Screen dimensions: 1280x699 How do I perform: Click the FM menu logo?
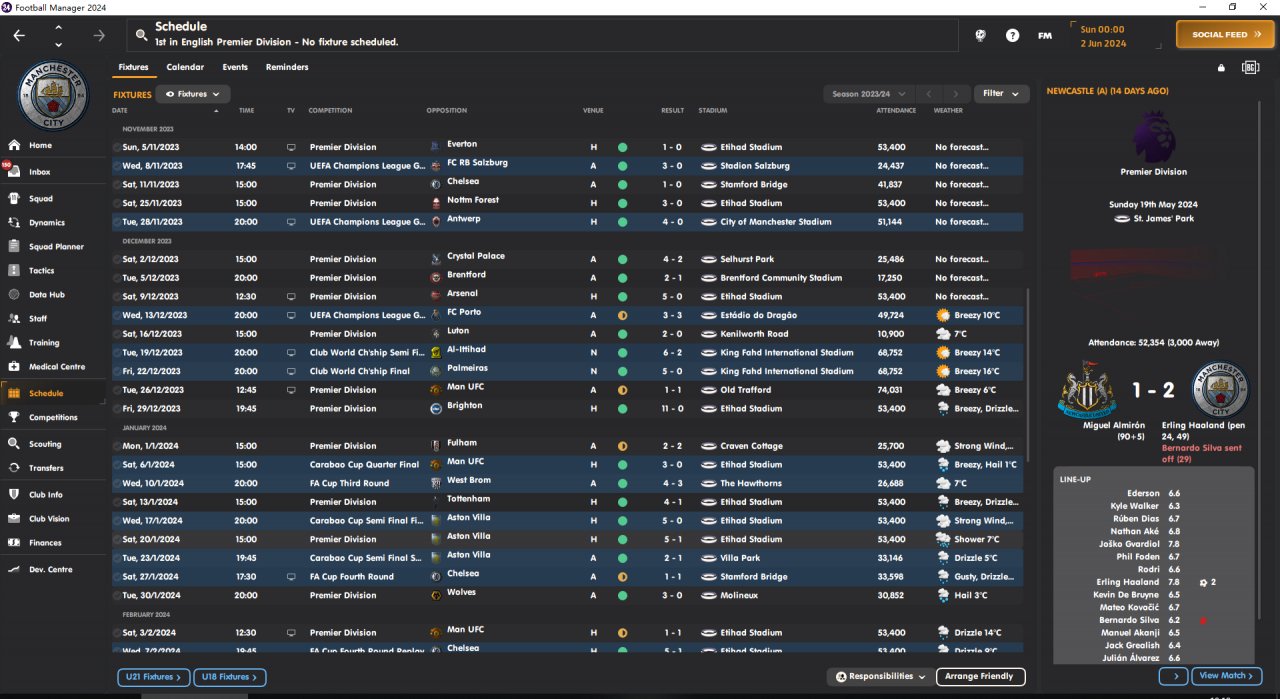1045,35
